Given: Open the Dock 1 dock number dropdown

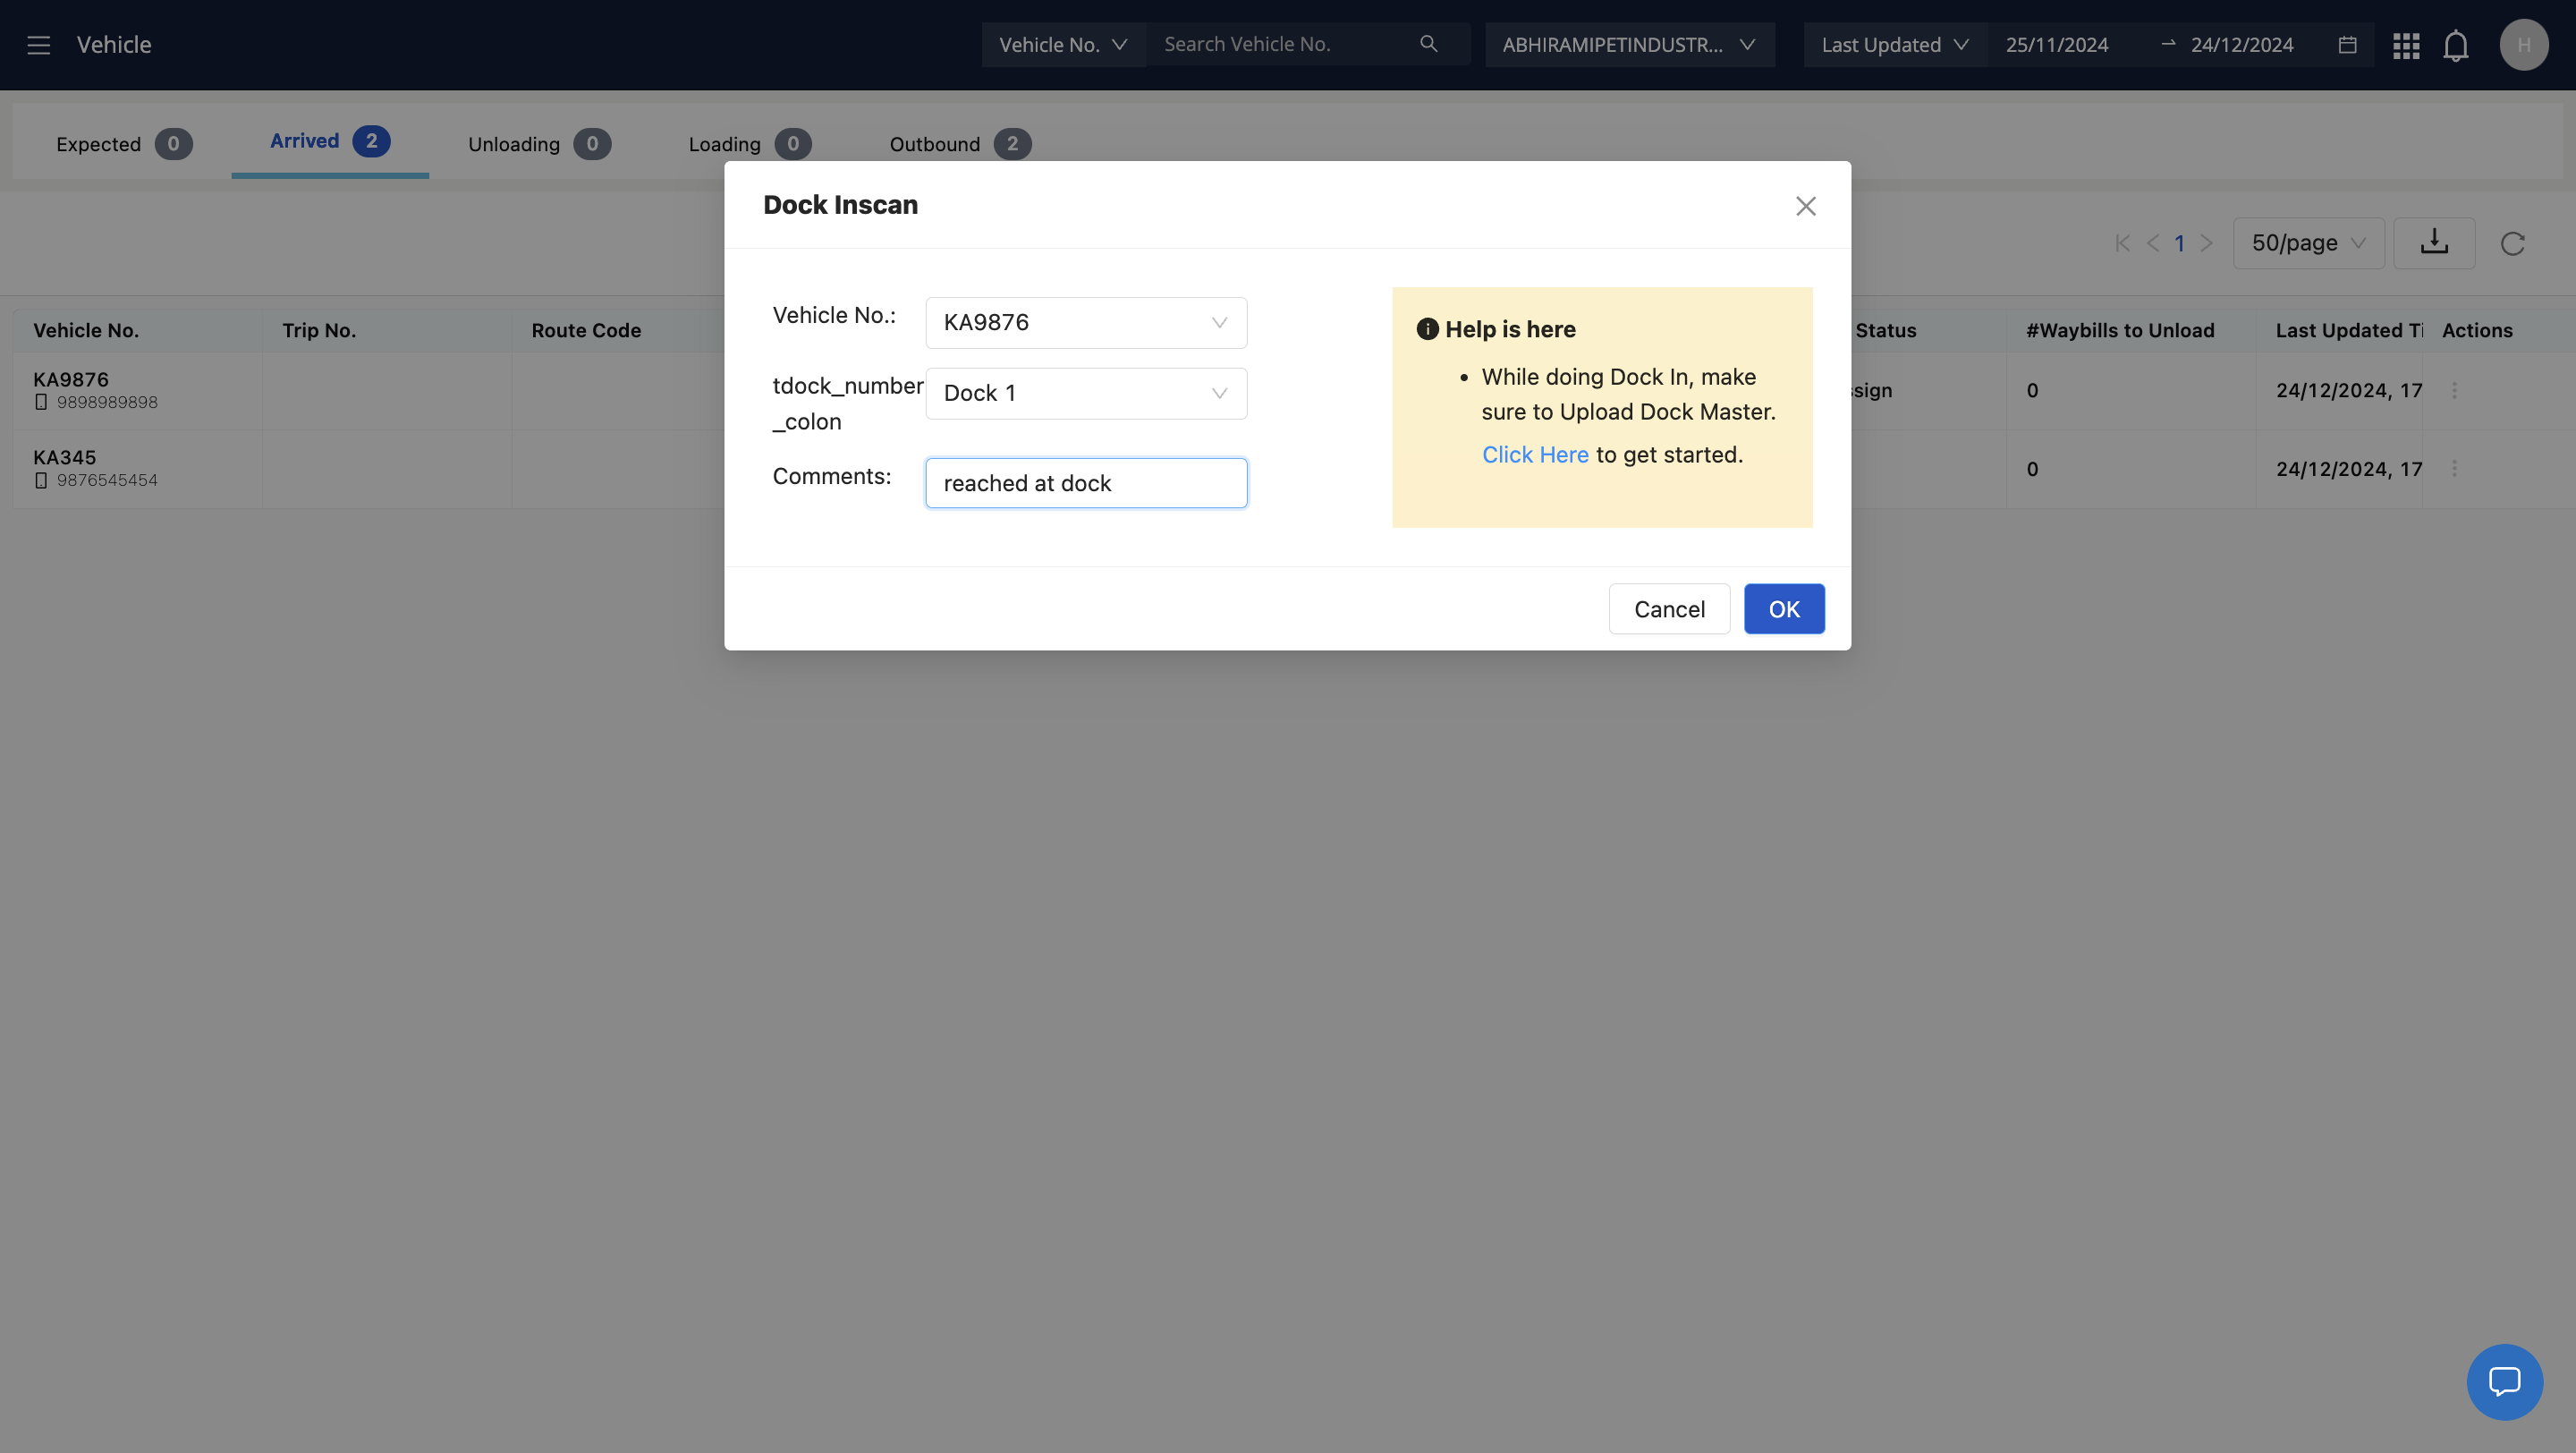Looking at the screenshot, I should 1086,394.
